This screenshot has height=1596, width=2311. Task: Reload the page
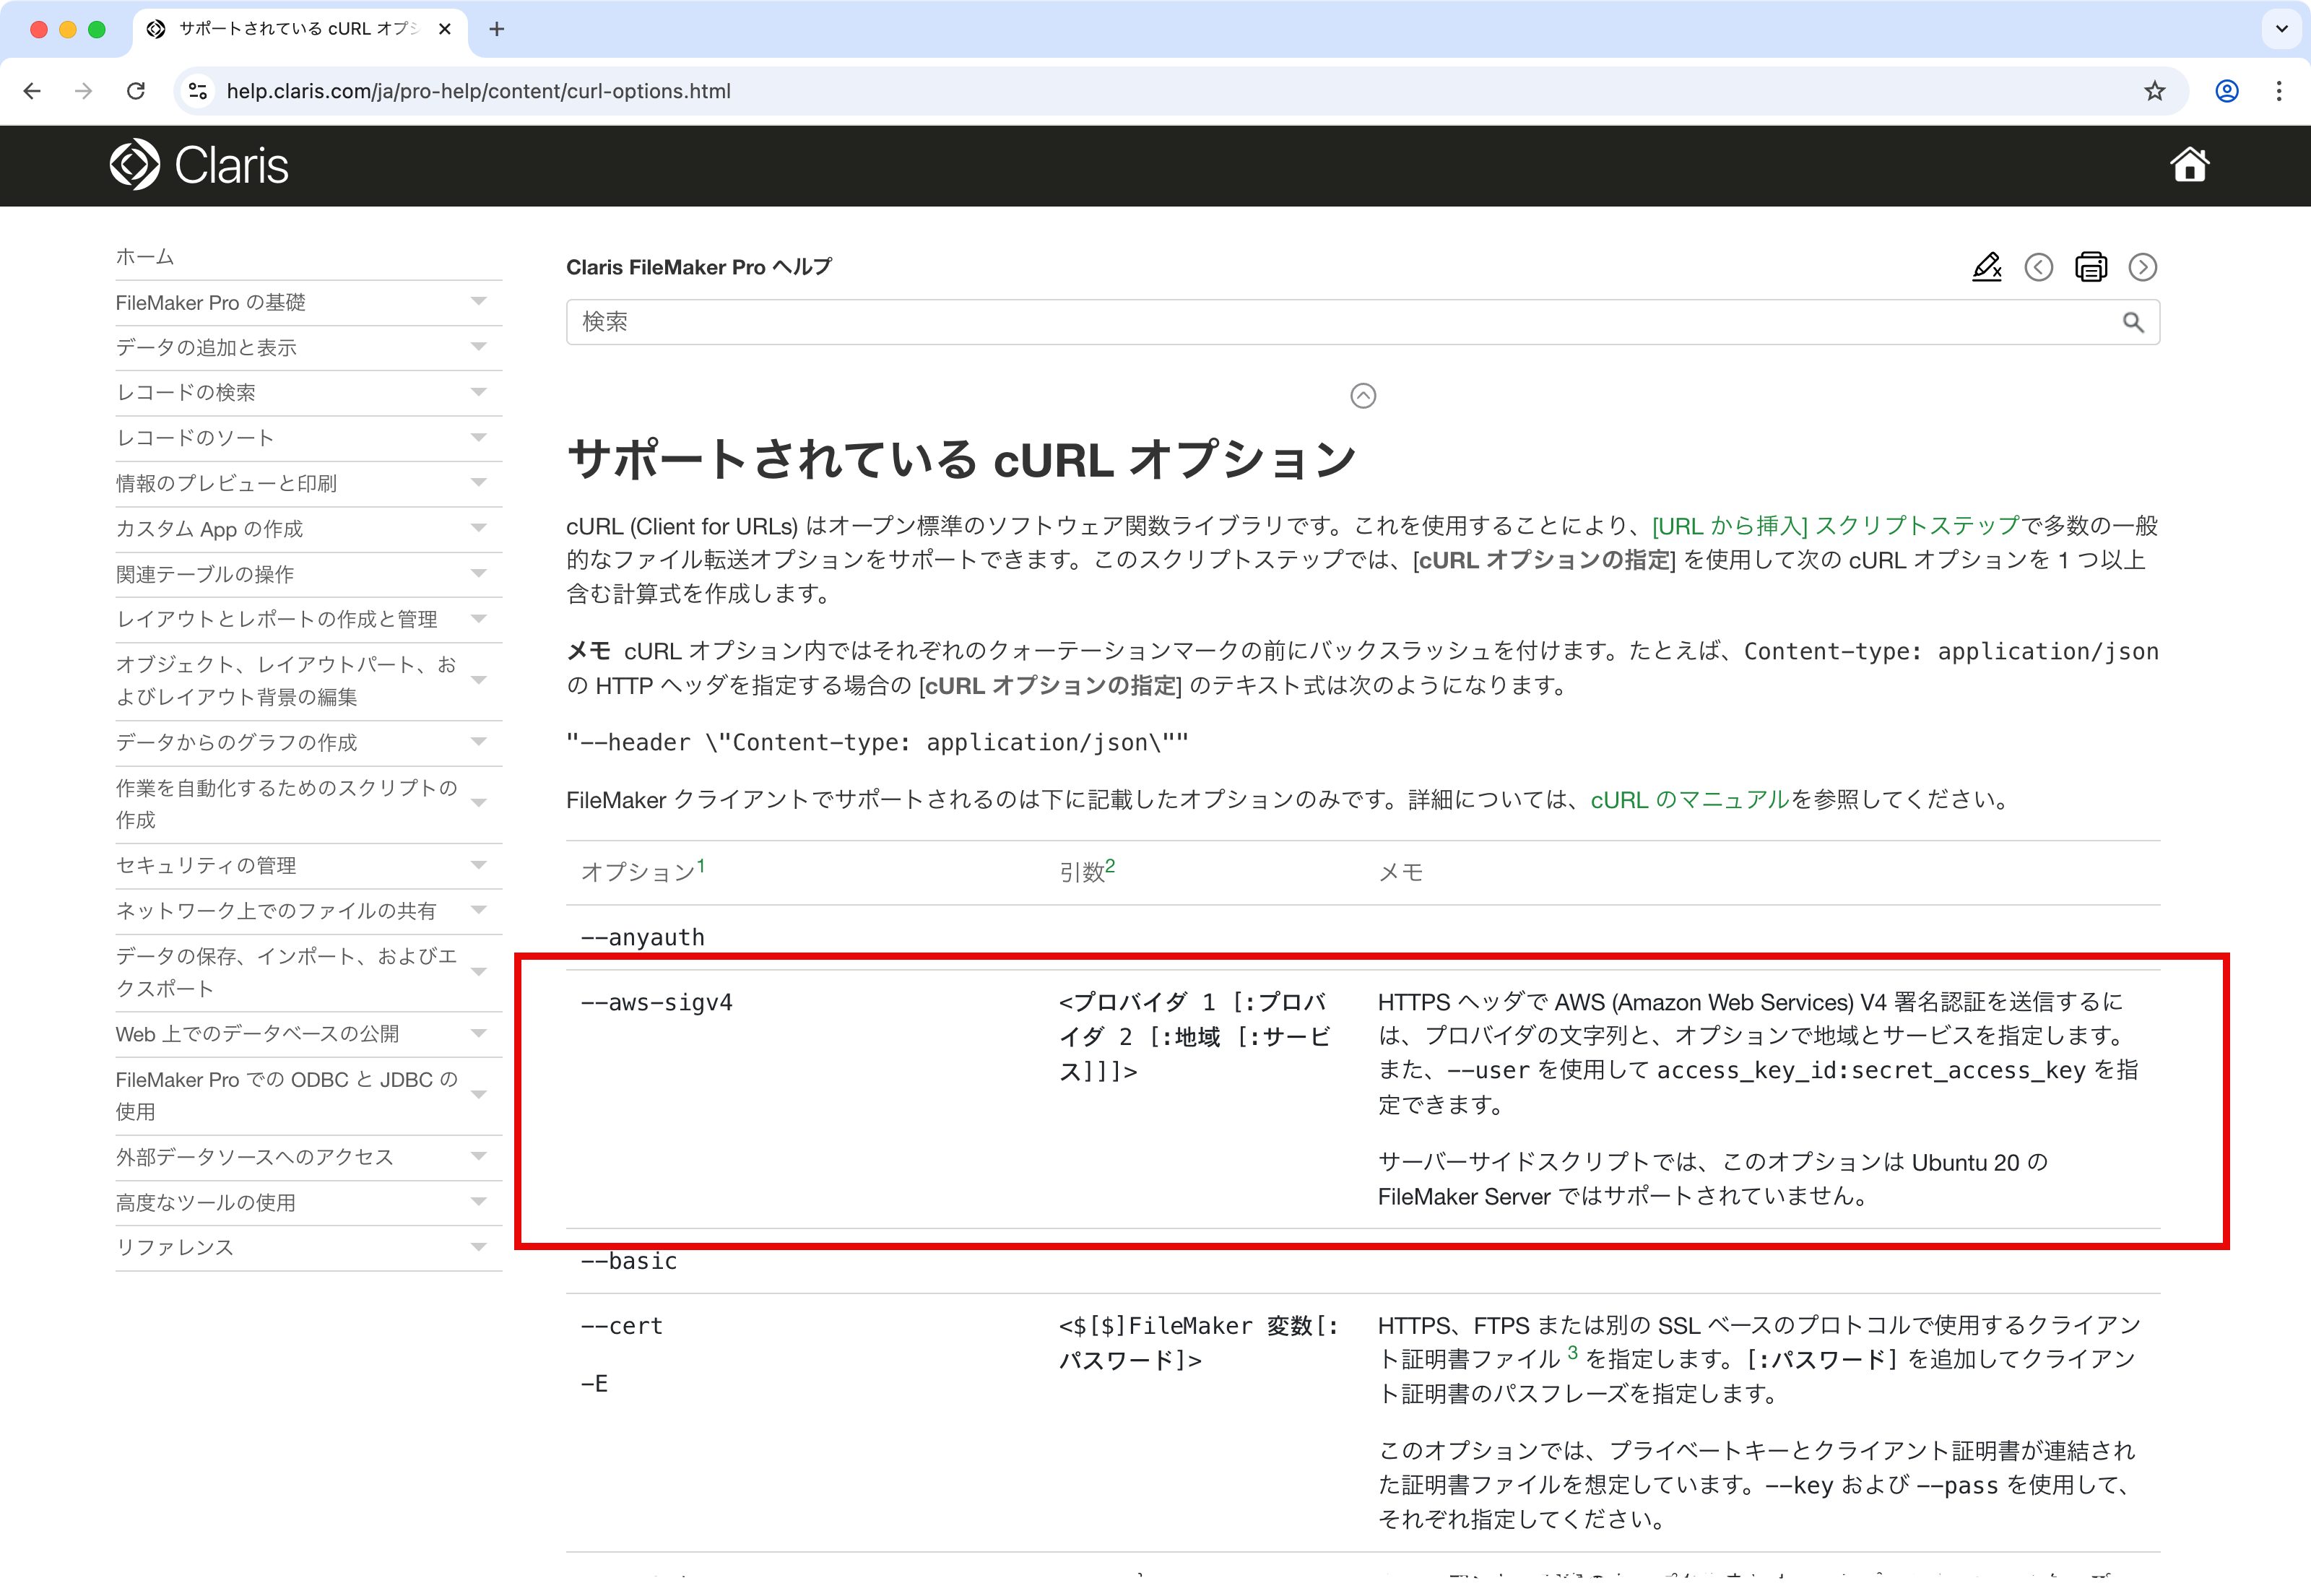[136, 91]
